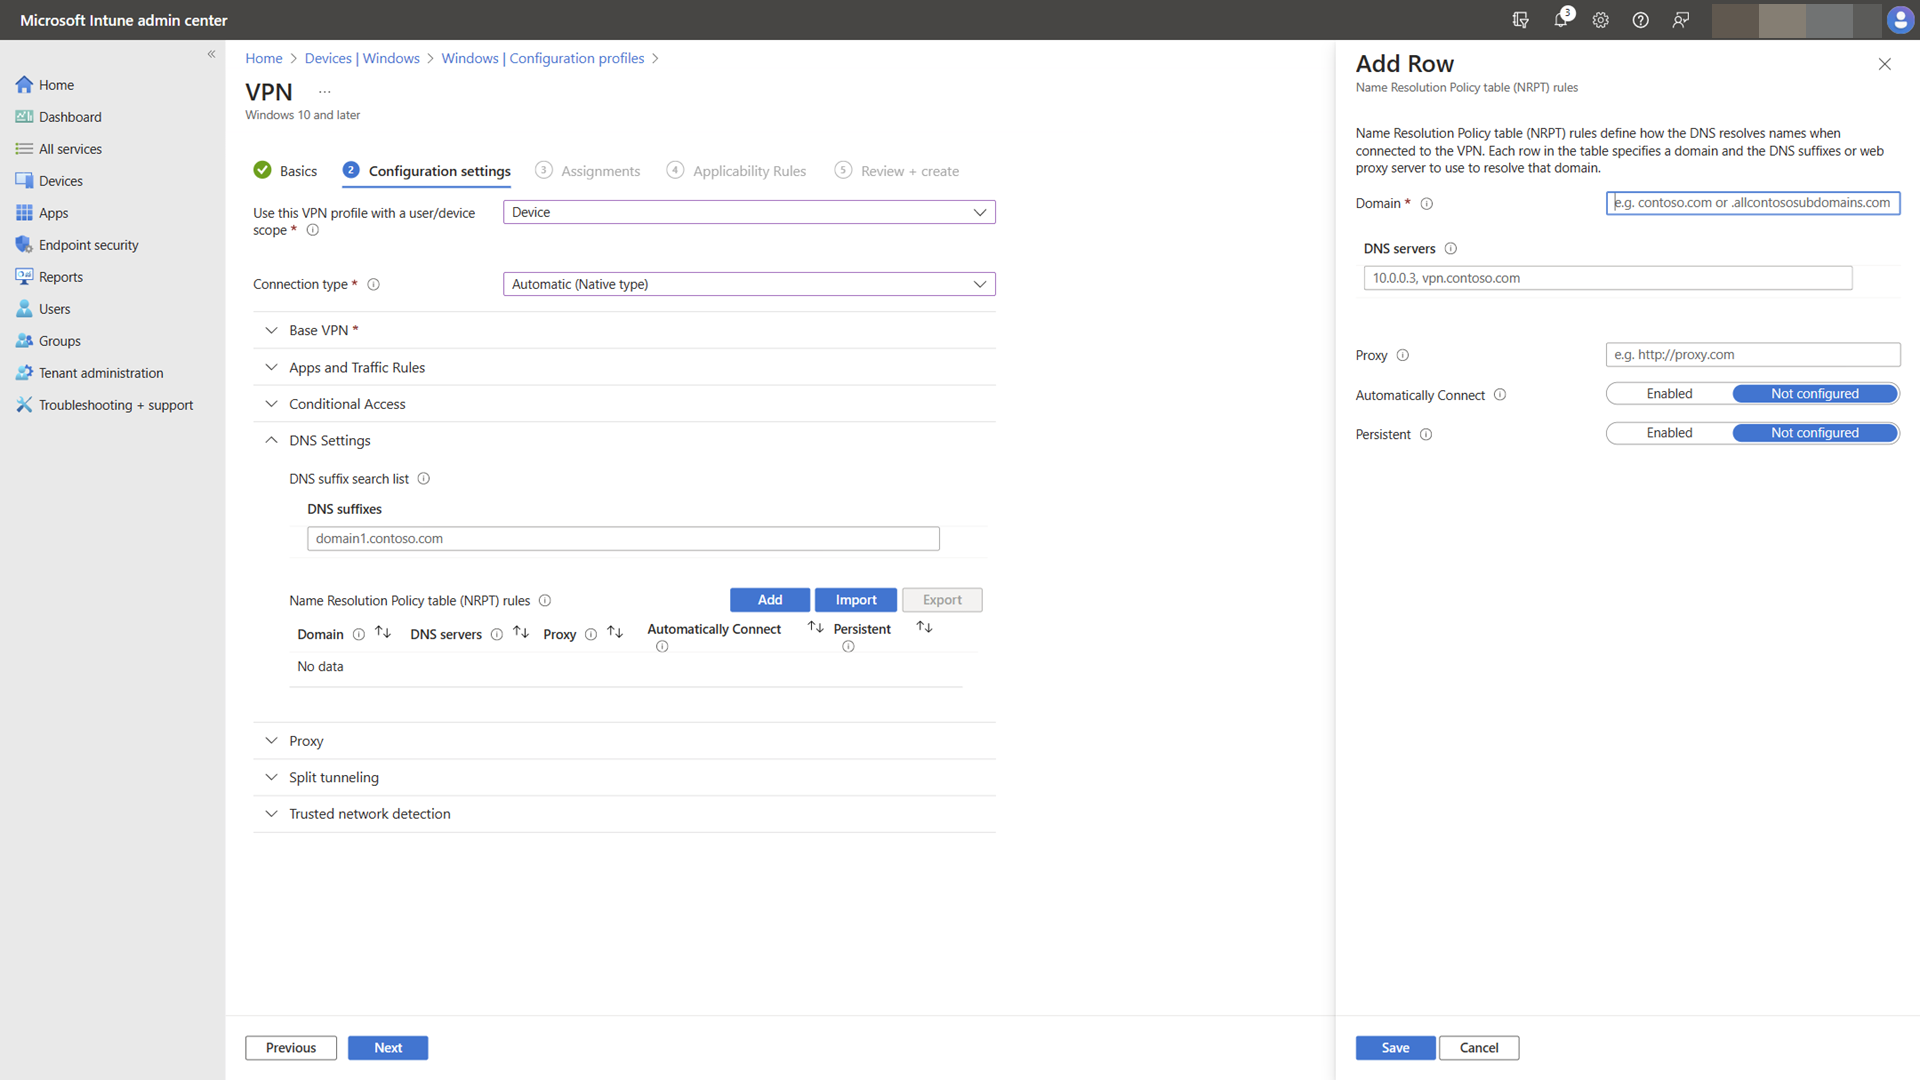Collapse the left navigation sidebar
This screenshot has width=1920, height=1080.
click(211, 54)
